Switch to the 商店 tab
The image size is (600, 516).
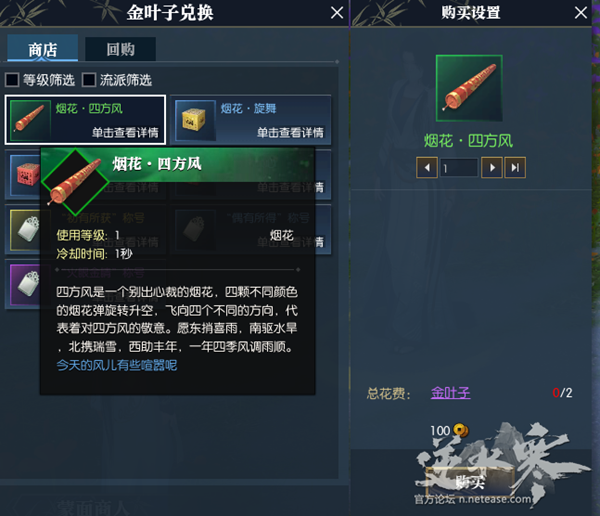tap(42, 49)
